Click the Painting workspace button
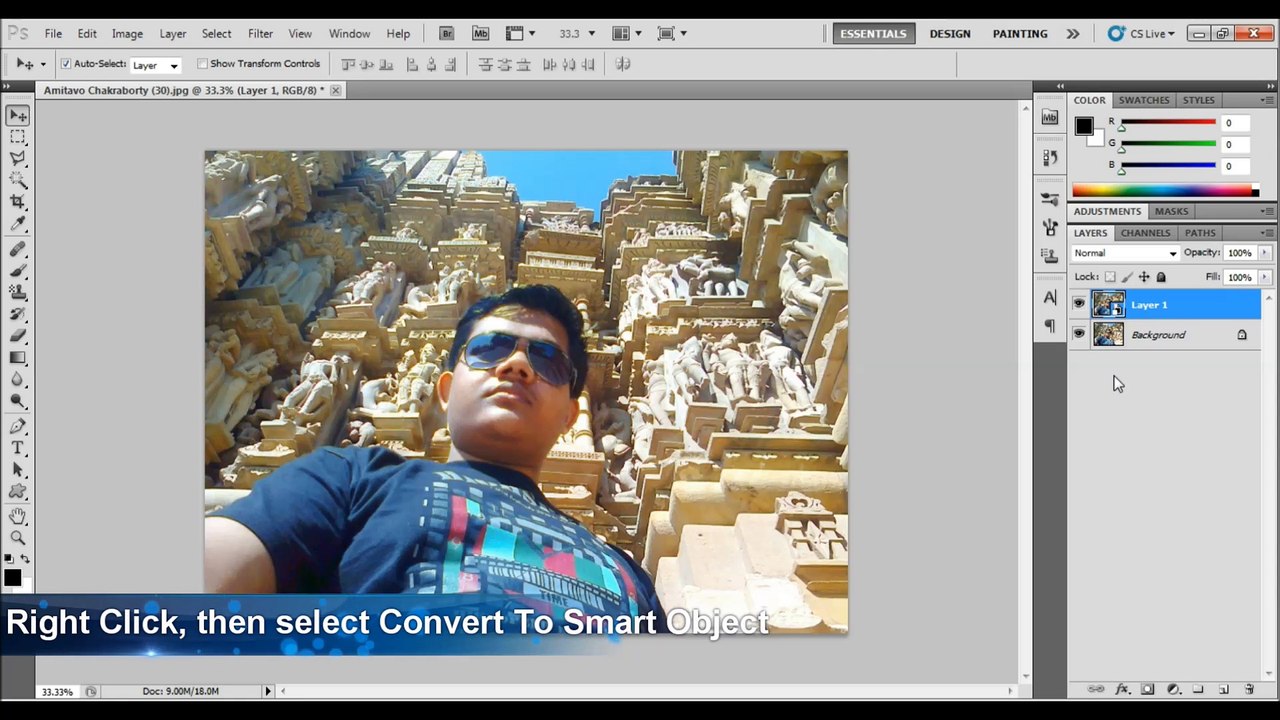1280x720 pixels. coord(1020,33)
